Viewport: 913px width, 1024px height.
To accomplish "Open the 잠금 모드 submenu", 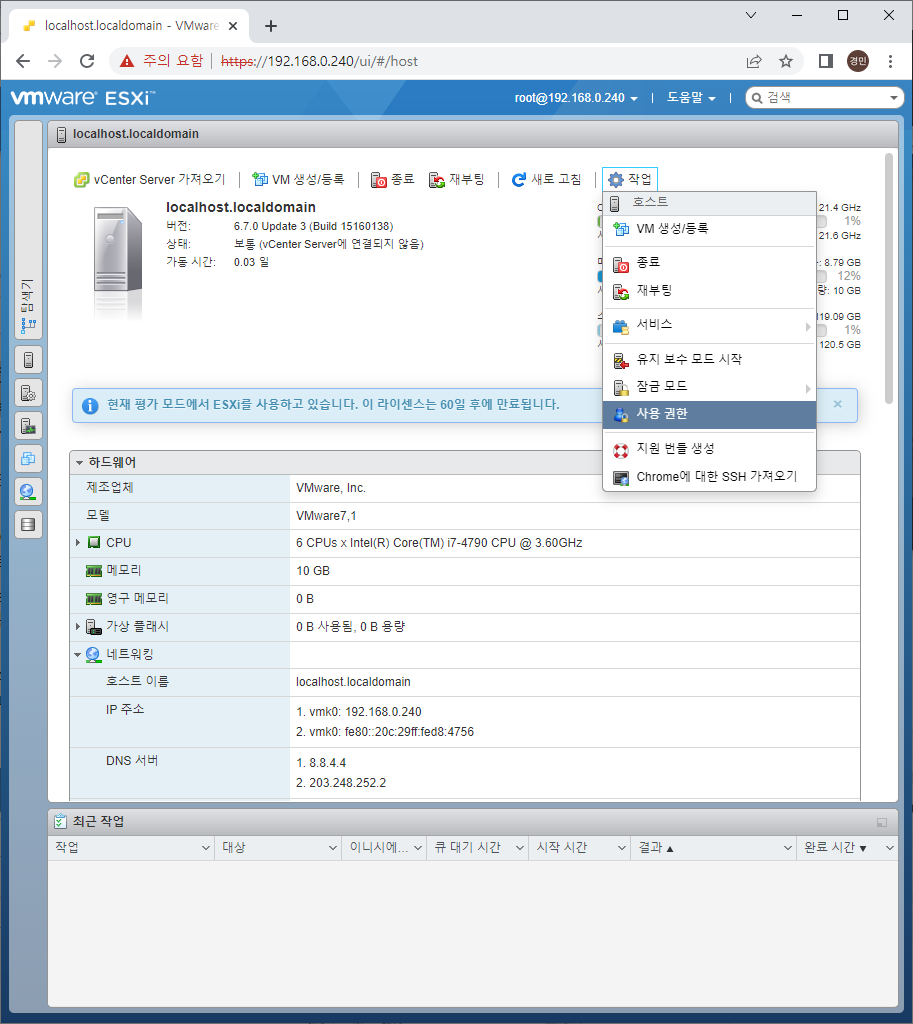I will click(709, 387).
